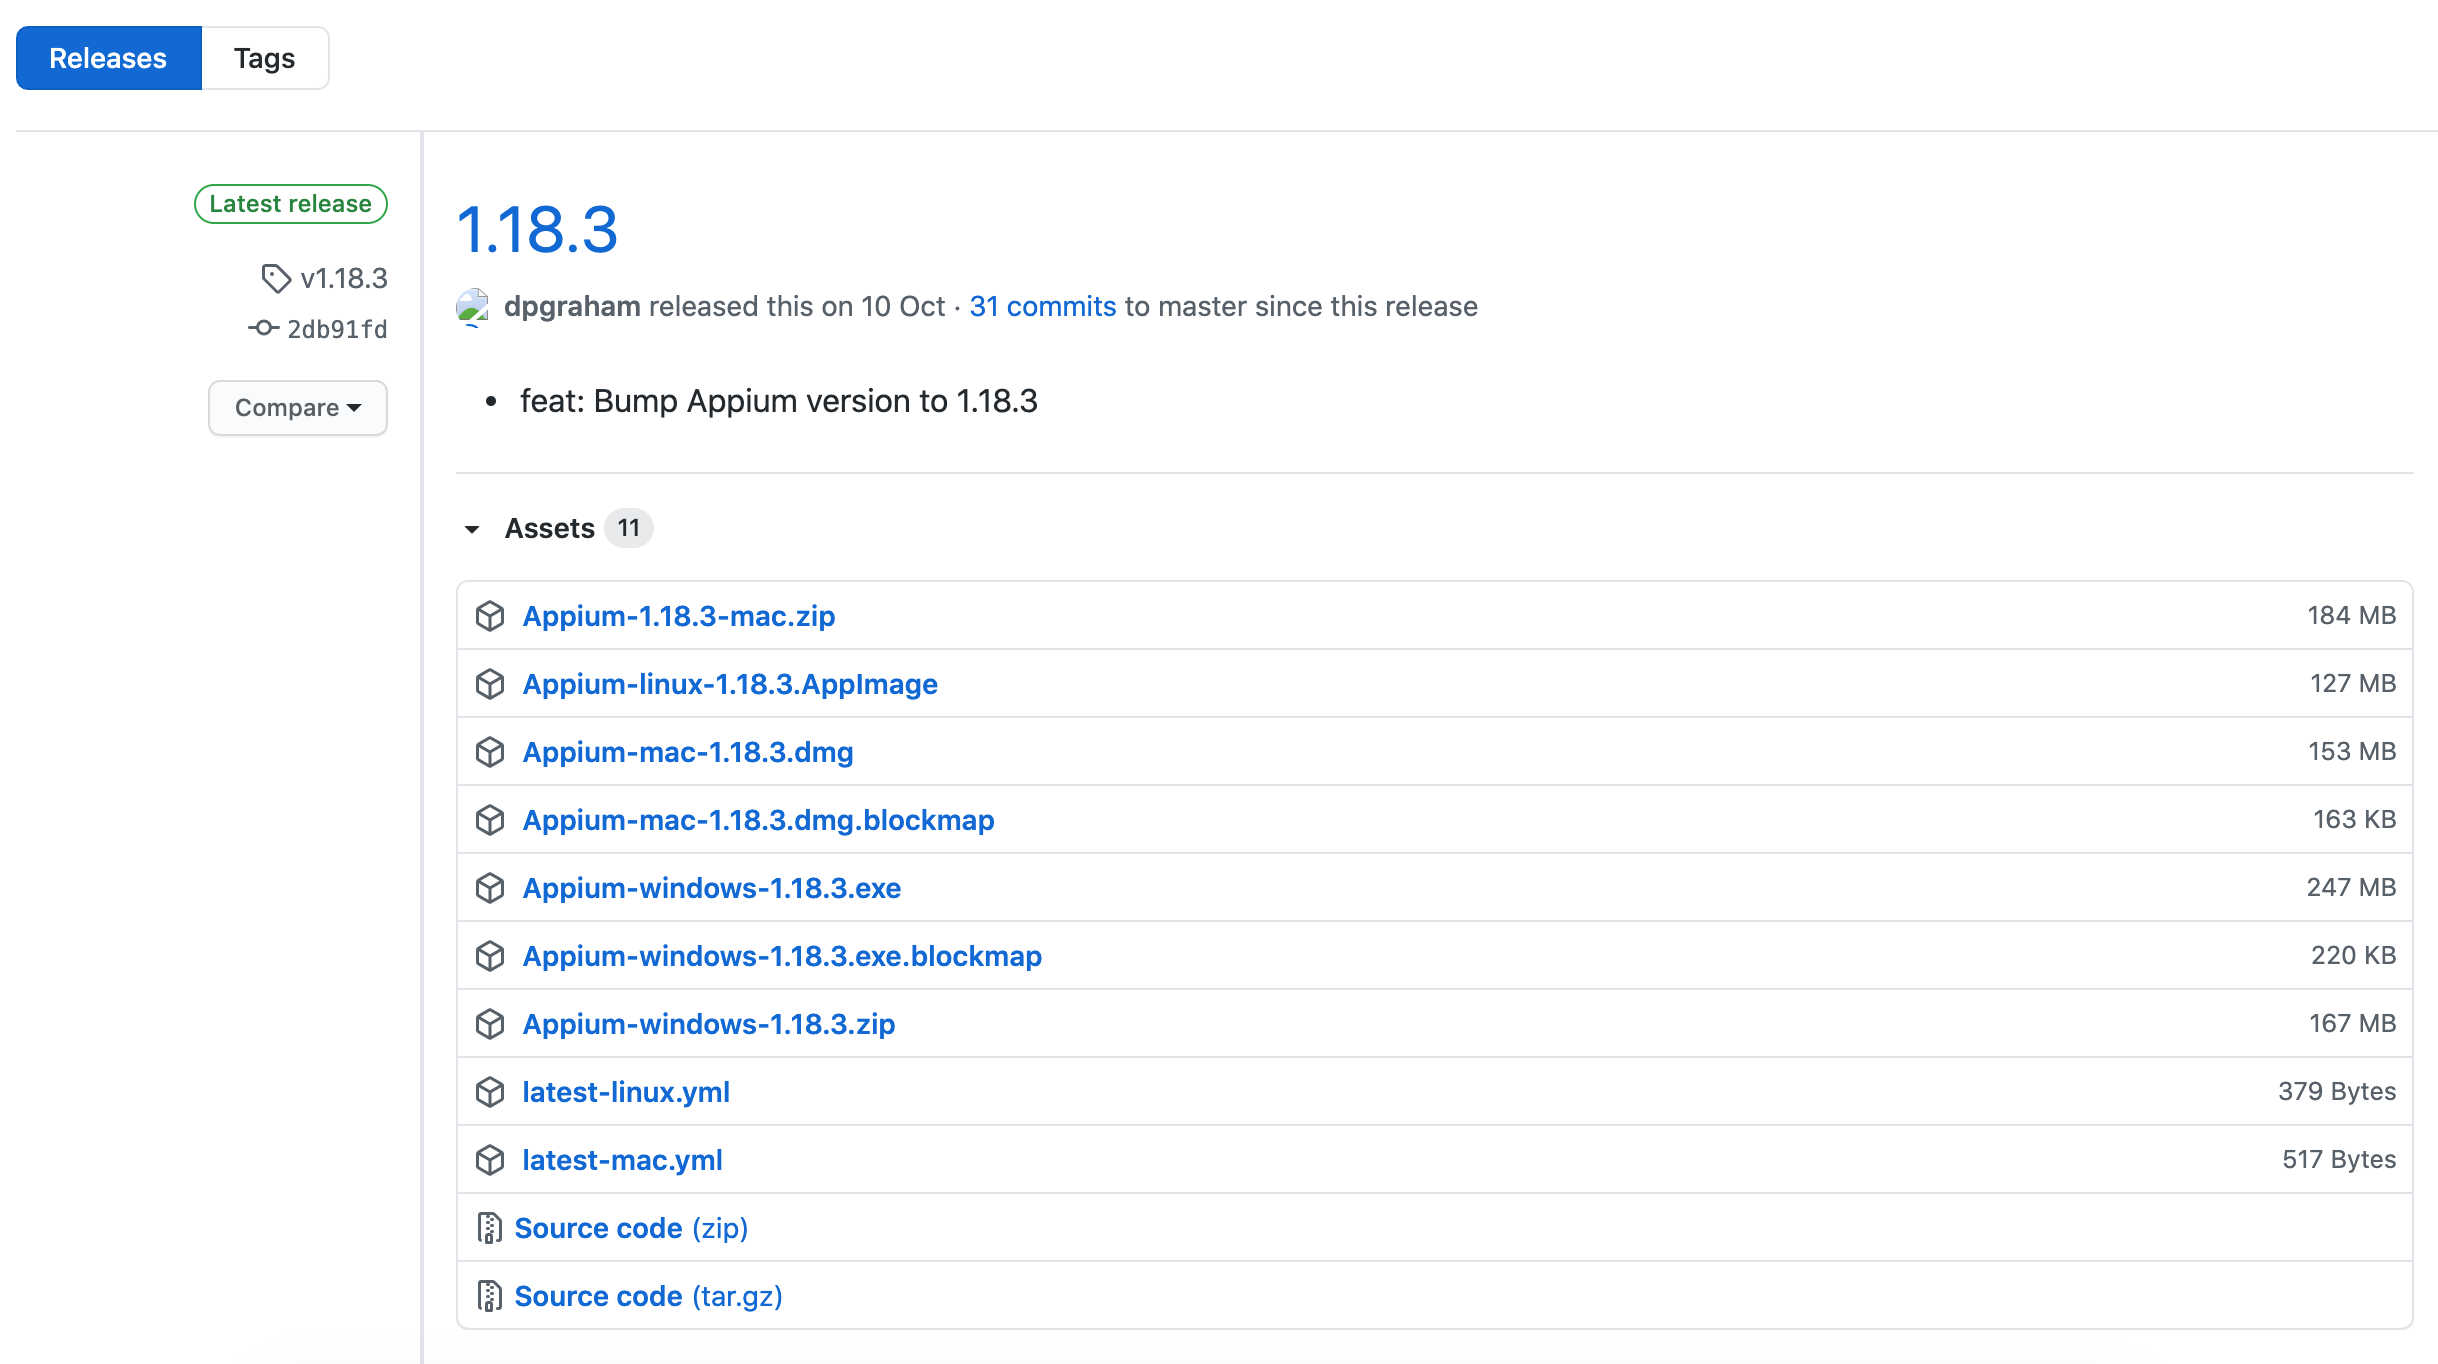Click the Assets count badge 11
The height and width of the screenshot is (1364, 2438).
pyautogui.click(x=628, y=528)
